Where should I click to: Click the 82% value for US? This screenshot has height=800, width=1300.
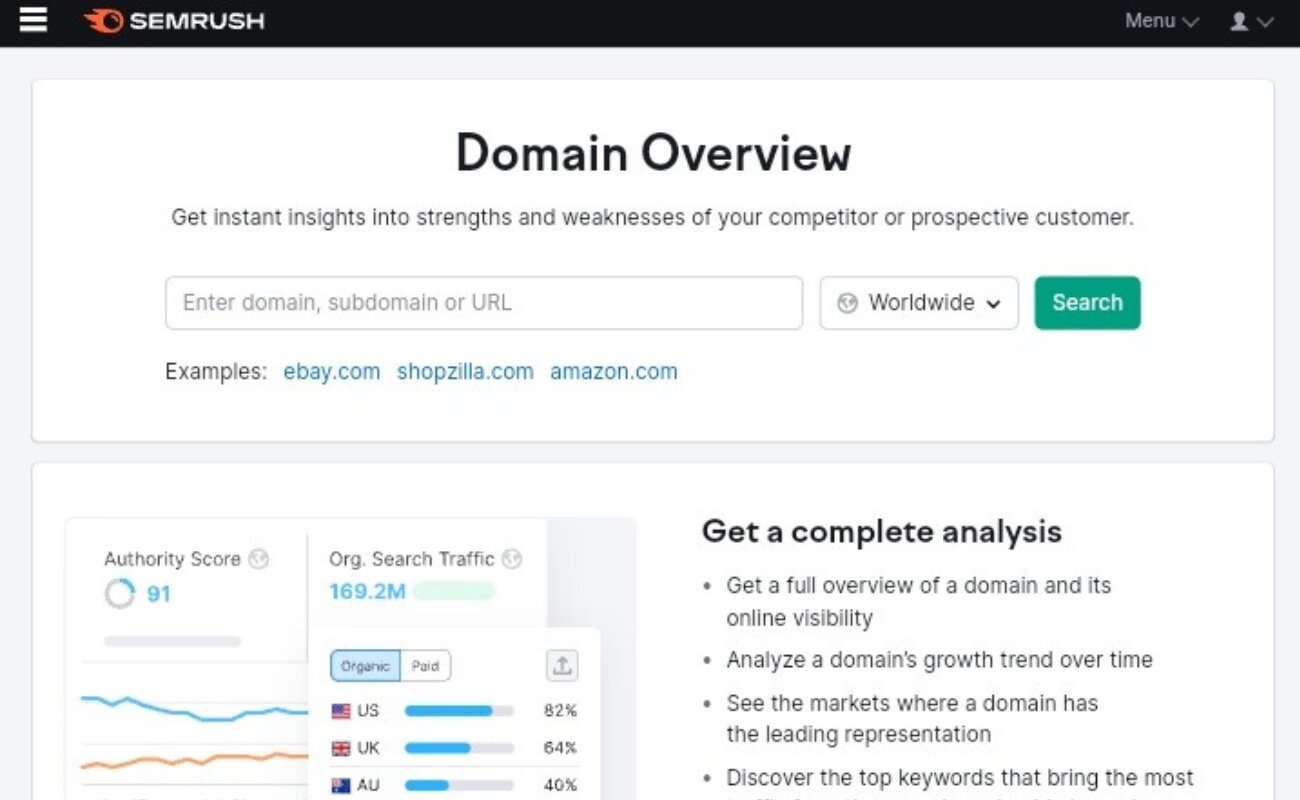(x=560, y=711)
